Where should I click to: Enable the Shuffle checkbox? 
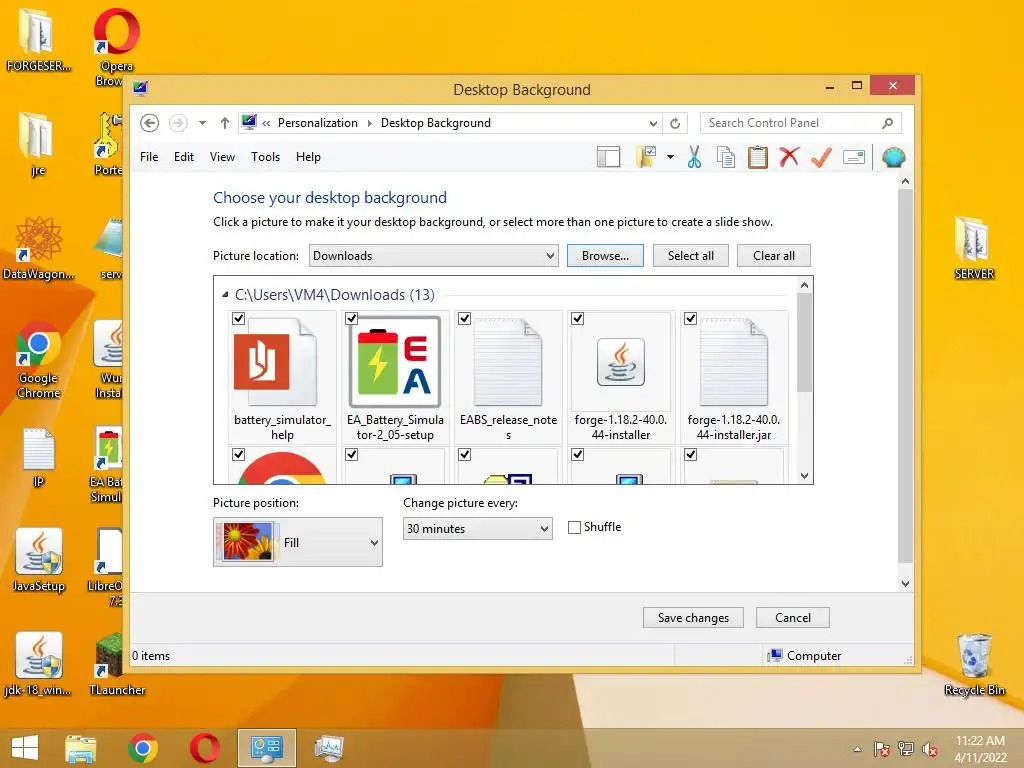pyautogui.click(x=574, y=527)
